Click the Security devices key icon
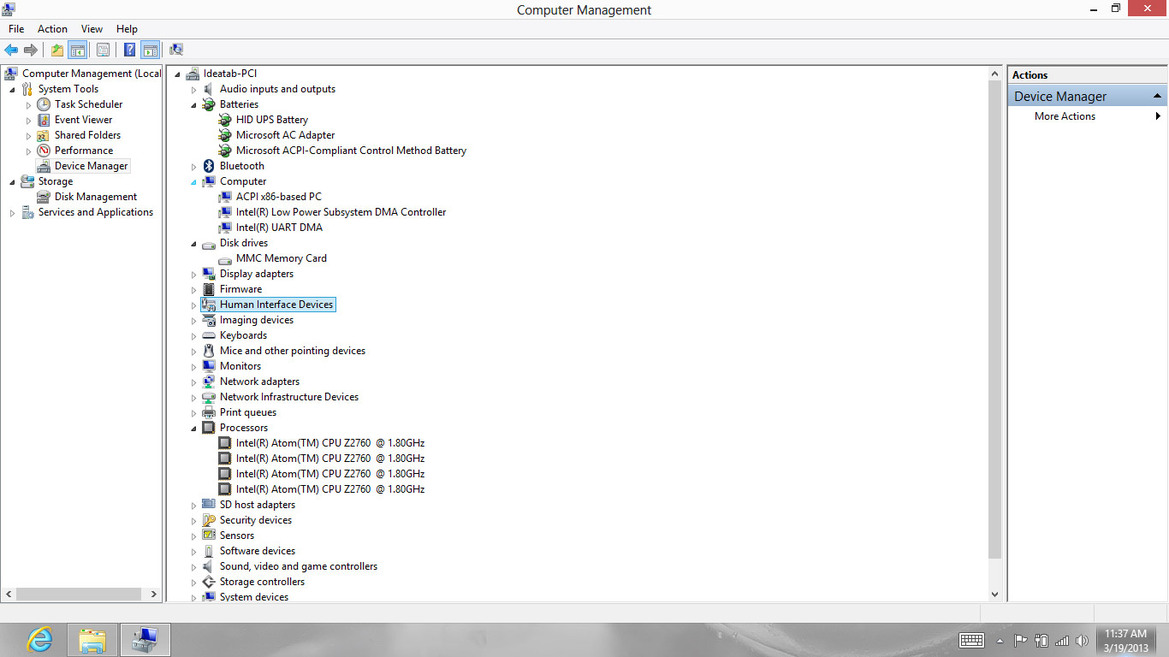The image size is (1169, 657). [x=209, y=521]
